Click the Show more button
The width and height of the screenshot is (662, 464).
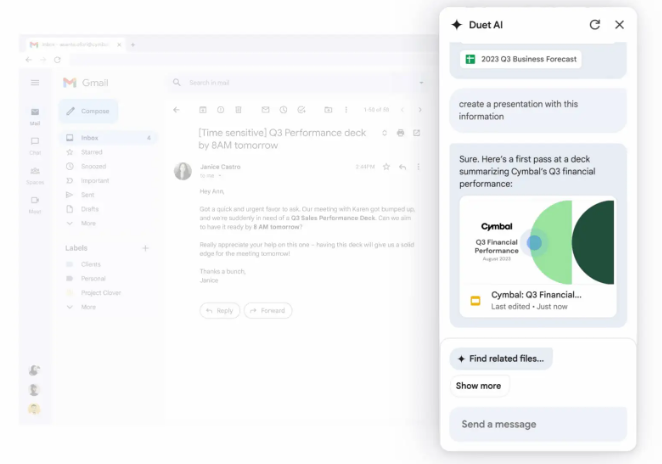coord(478,386)
